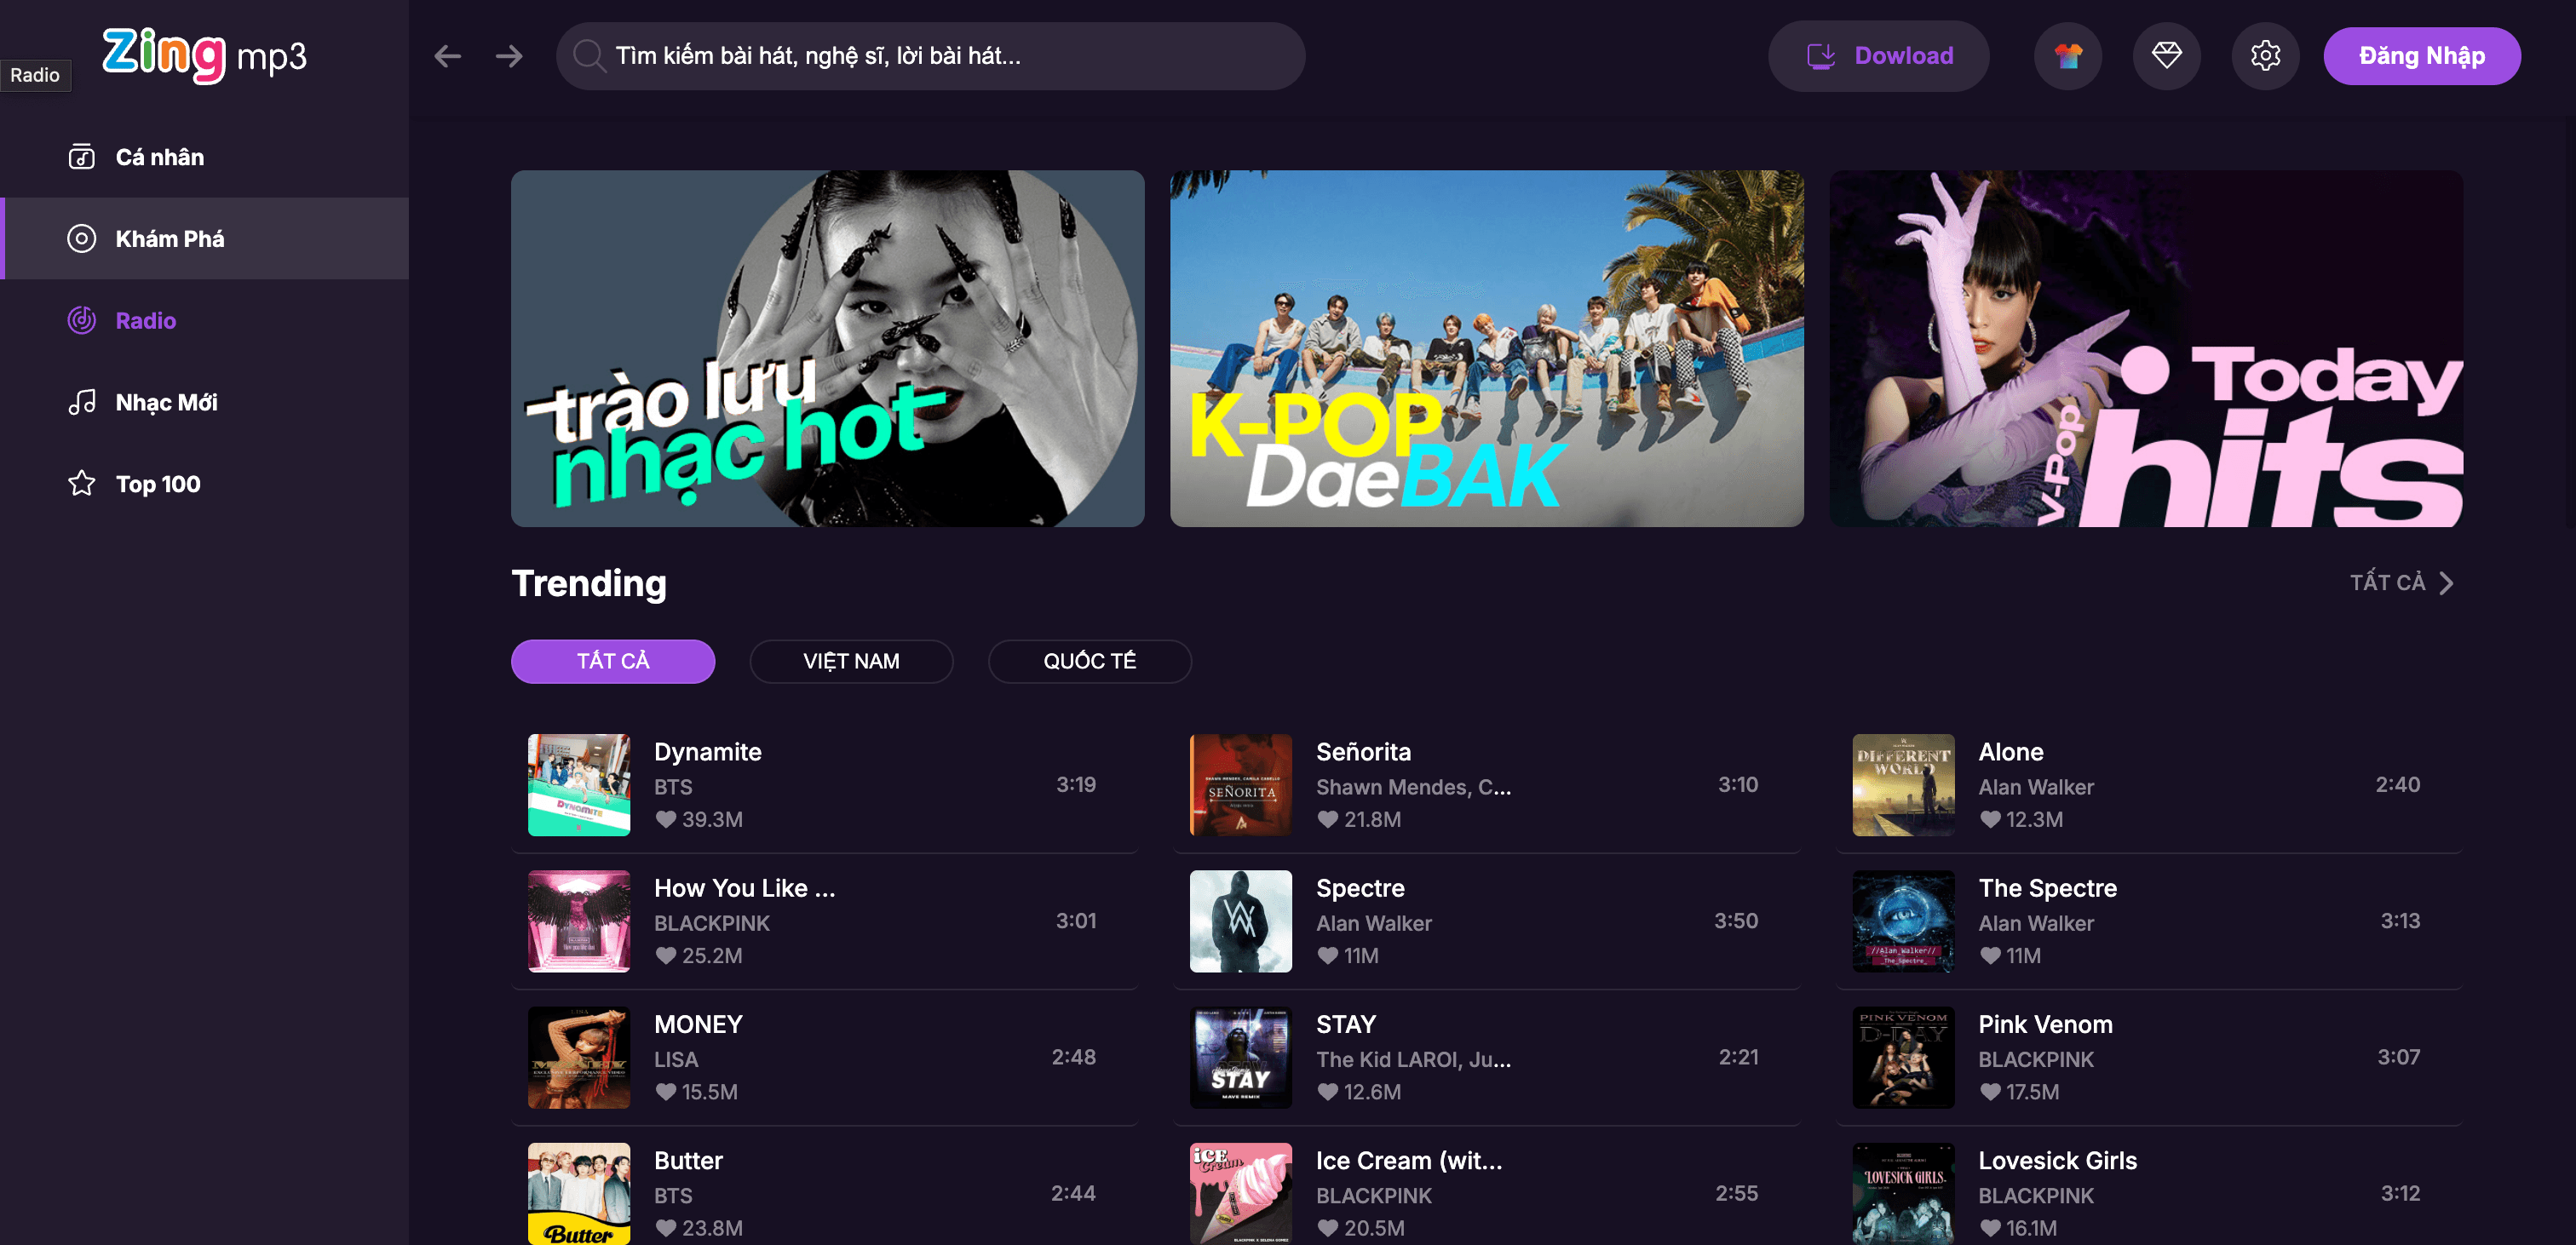Click the Nhạc Mới music note icon
Viewport: 2576px width, 1245px height.
(81, 402)
